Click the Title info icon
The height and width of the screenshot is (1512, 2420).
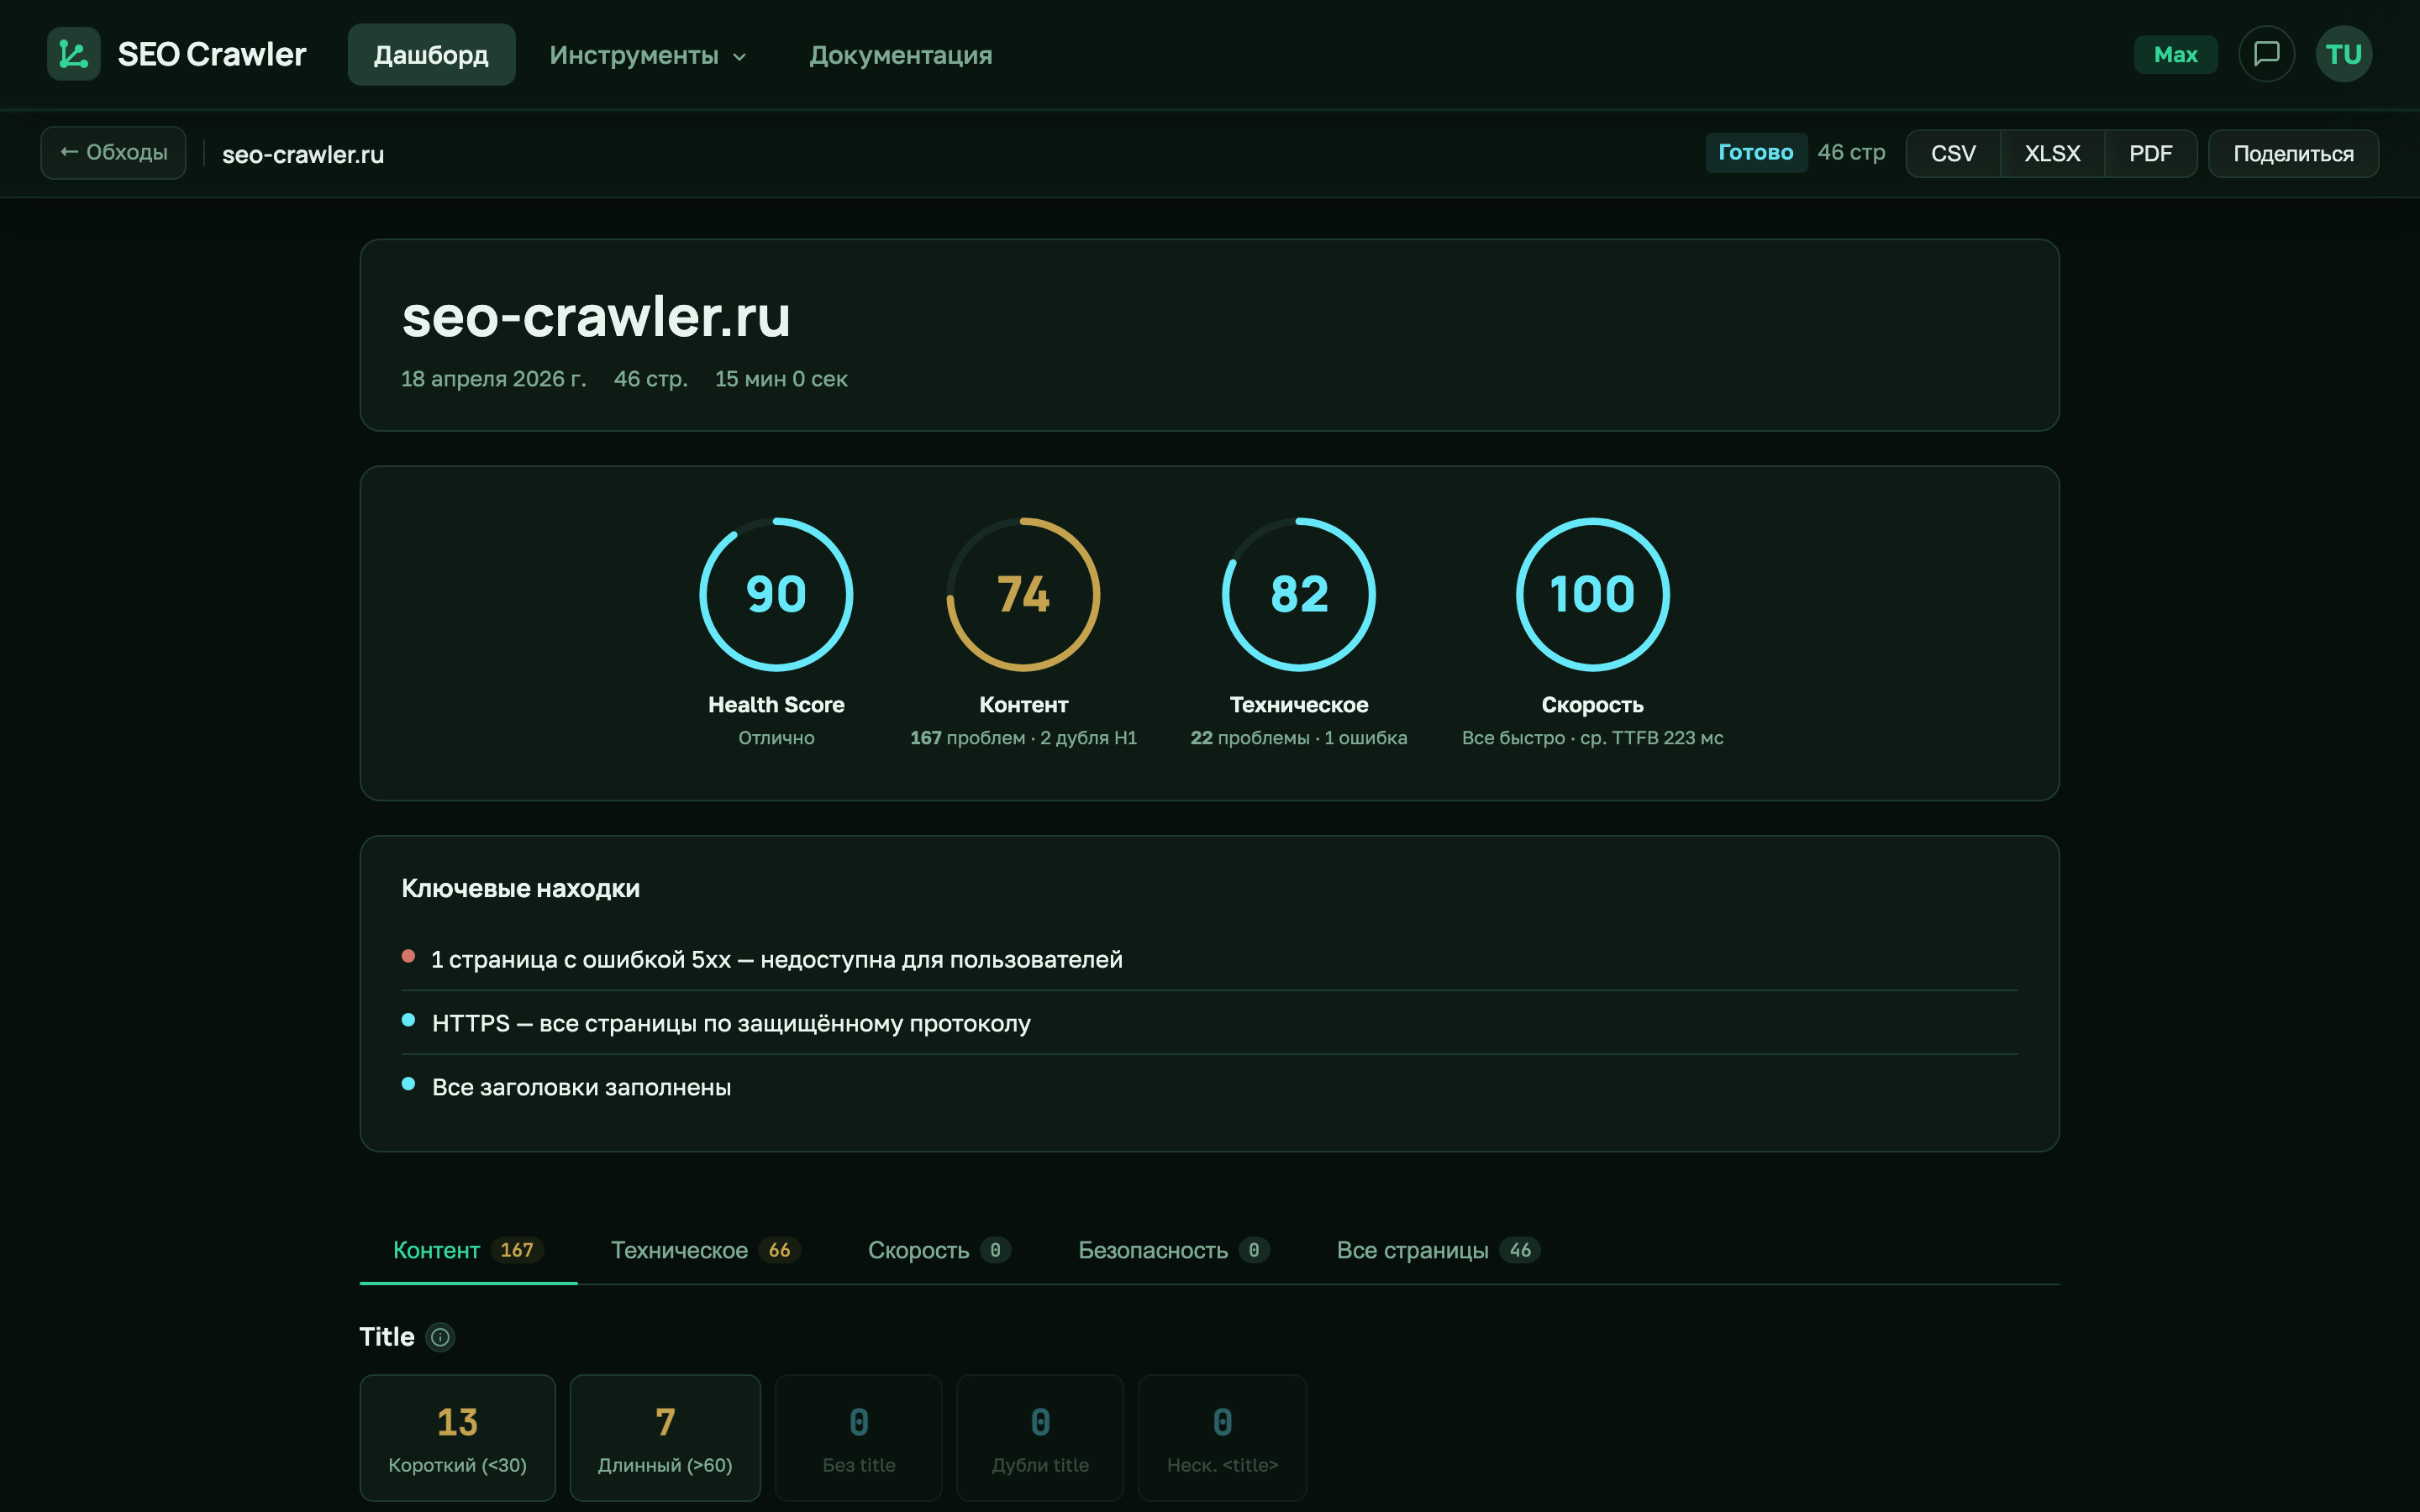click(x=440, y=1337)
